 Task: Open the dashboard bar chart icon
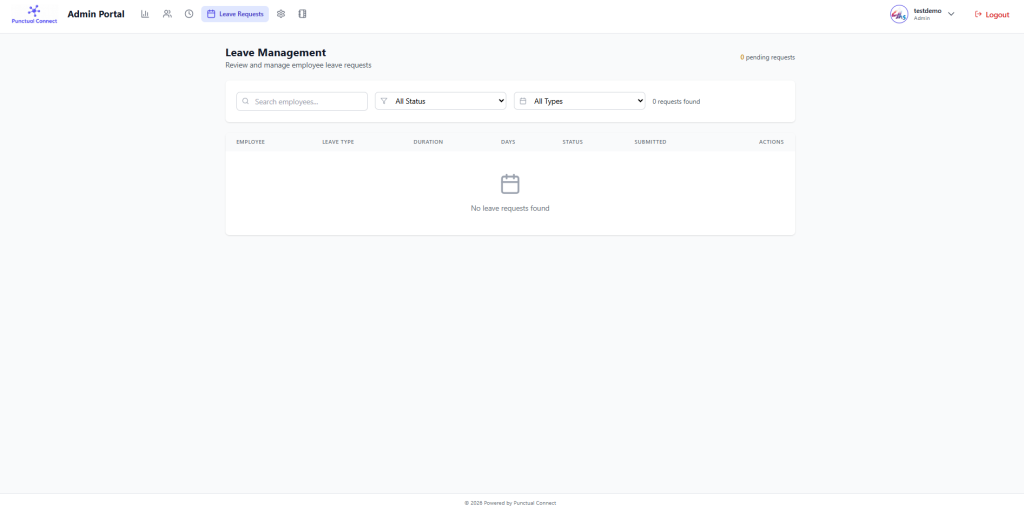click(x=145, y=14)
